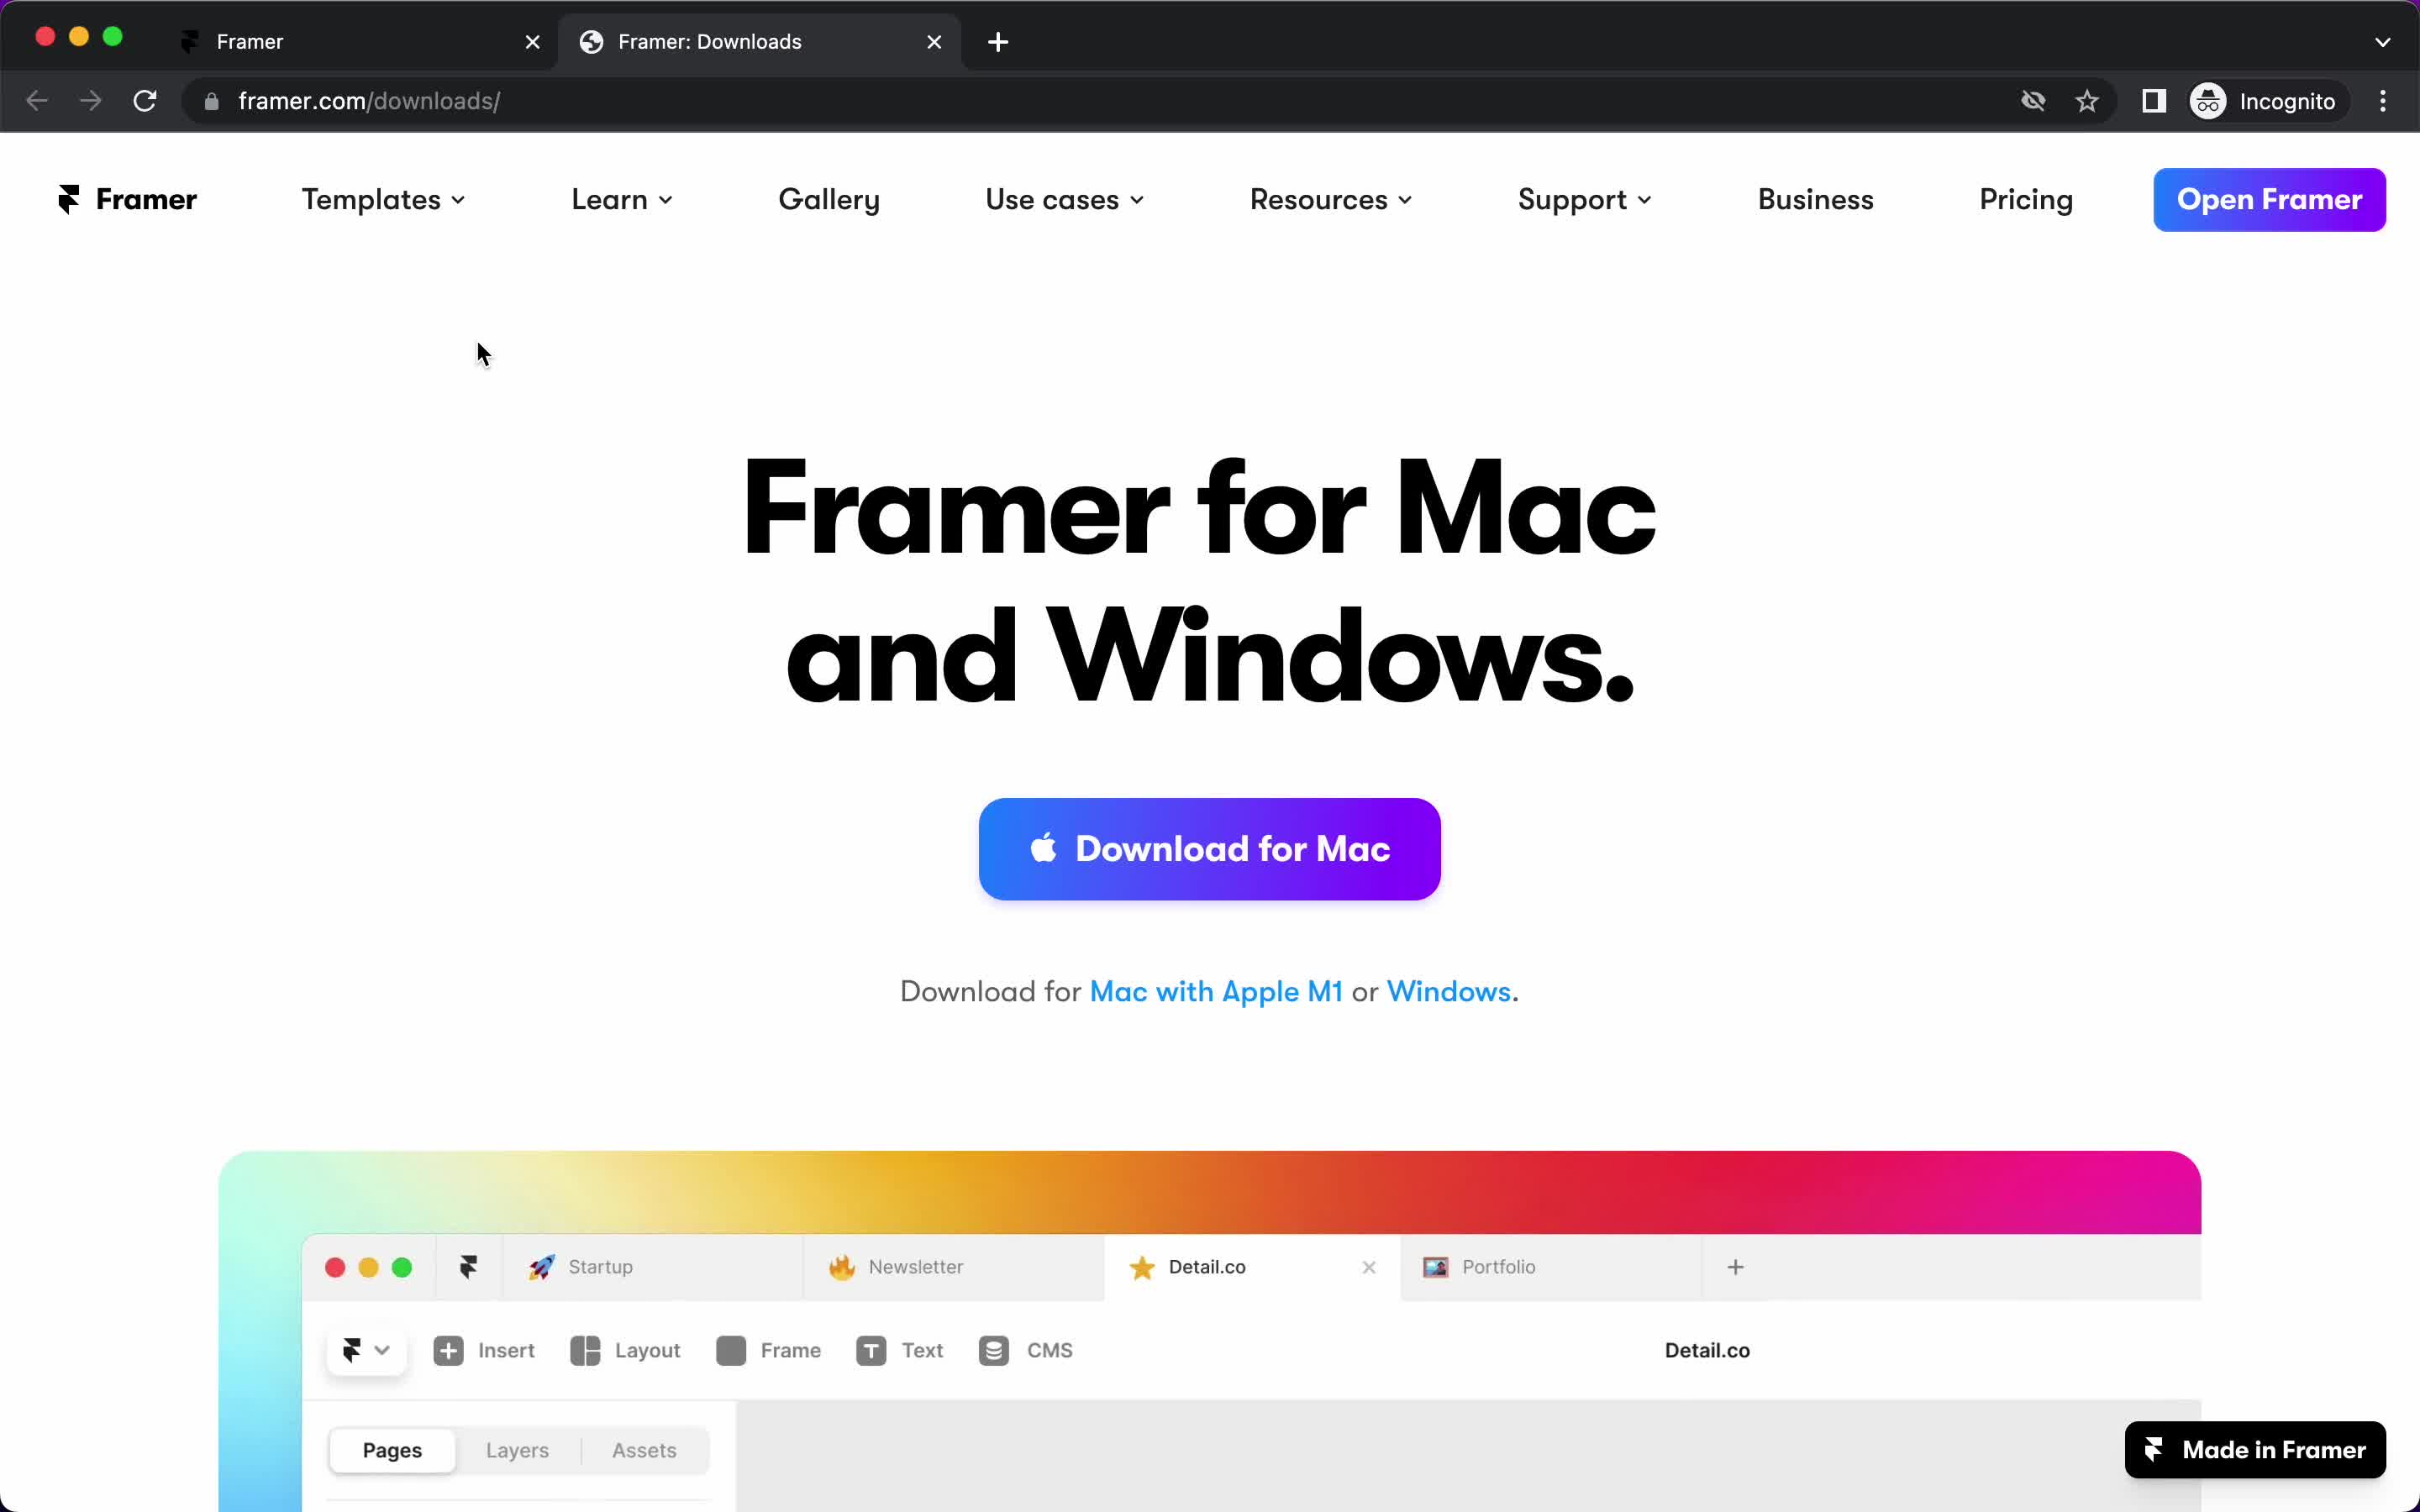Click the Windows download link
The width and height of the screenshot is (2420, 1512).
pyautogui.click(x=1448, y=990)
